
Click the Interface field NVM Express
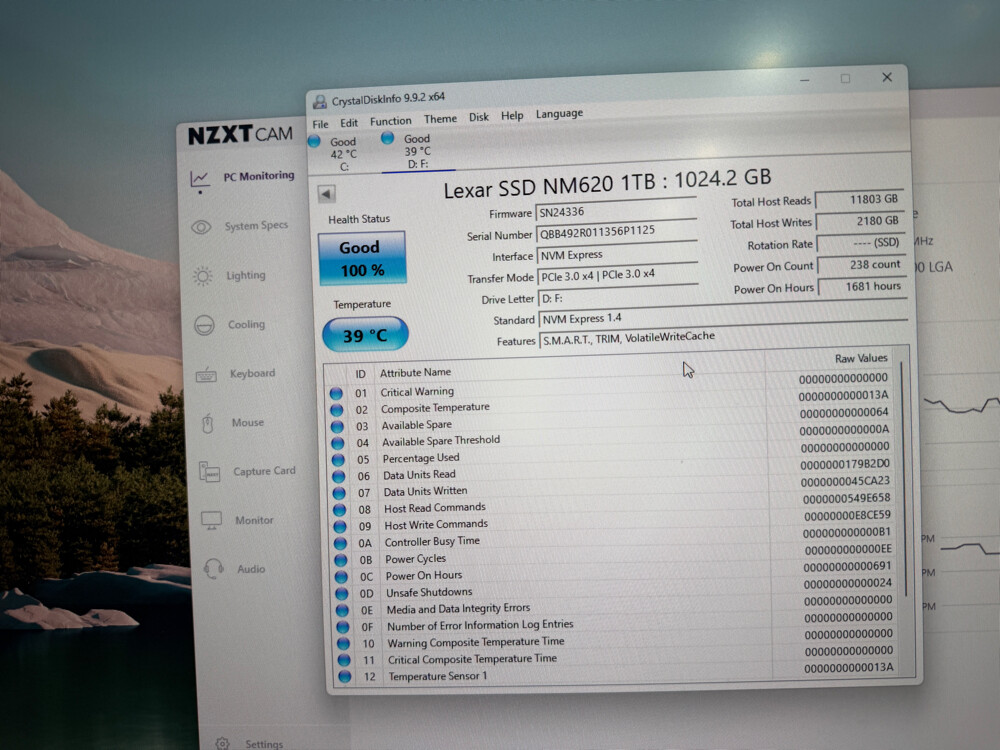617,254
